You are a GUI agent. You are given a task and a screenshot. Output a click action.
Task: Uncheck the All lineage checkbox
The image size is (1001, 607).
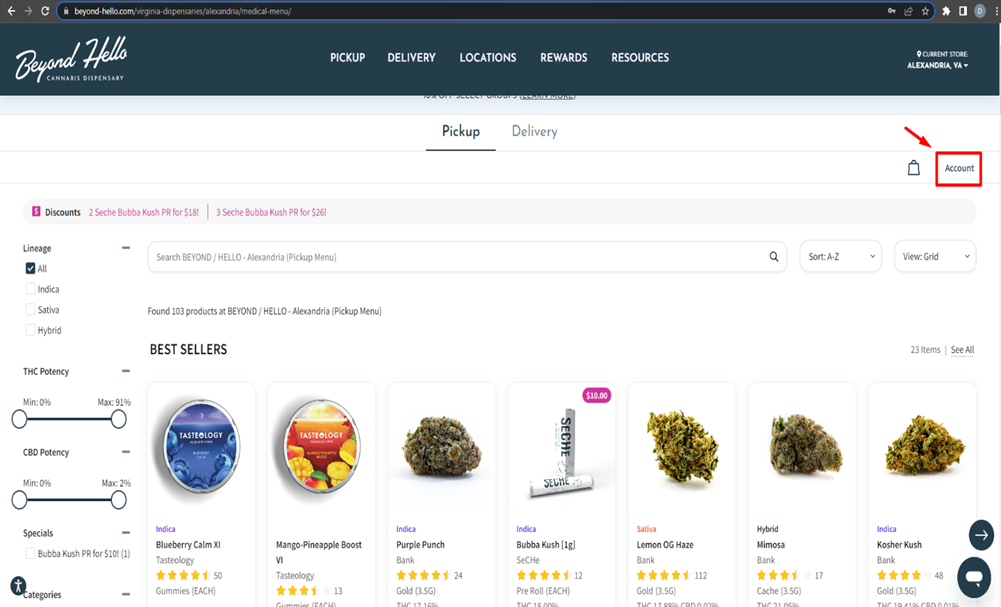tap(30, 269)
